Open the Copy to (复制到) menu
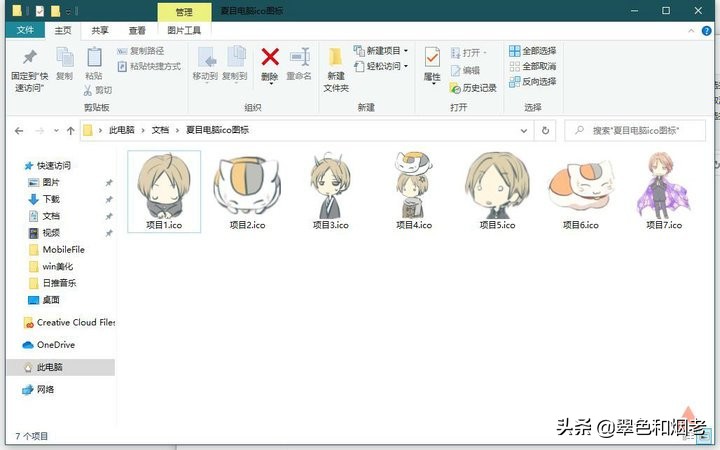 click(235, 64)
